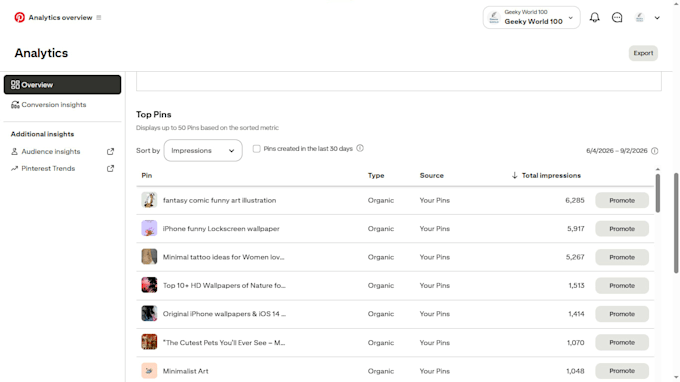Open Minimalist Art pin thumbnail
This screenshot has height=382, width=680.
(149, 371)
